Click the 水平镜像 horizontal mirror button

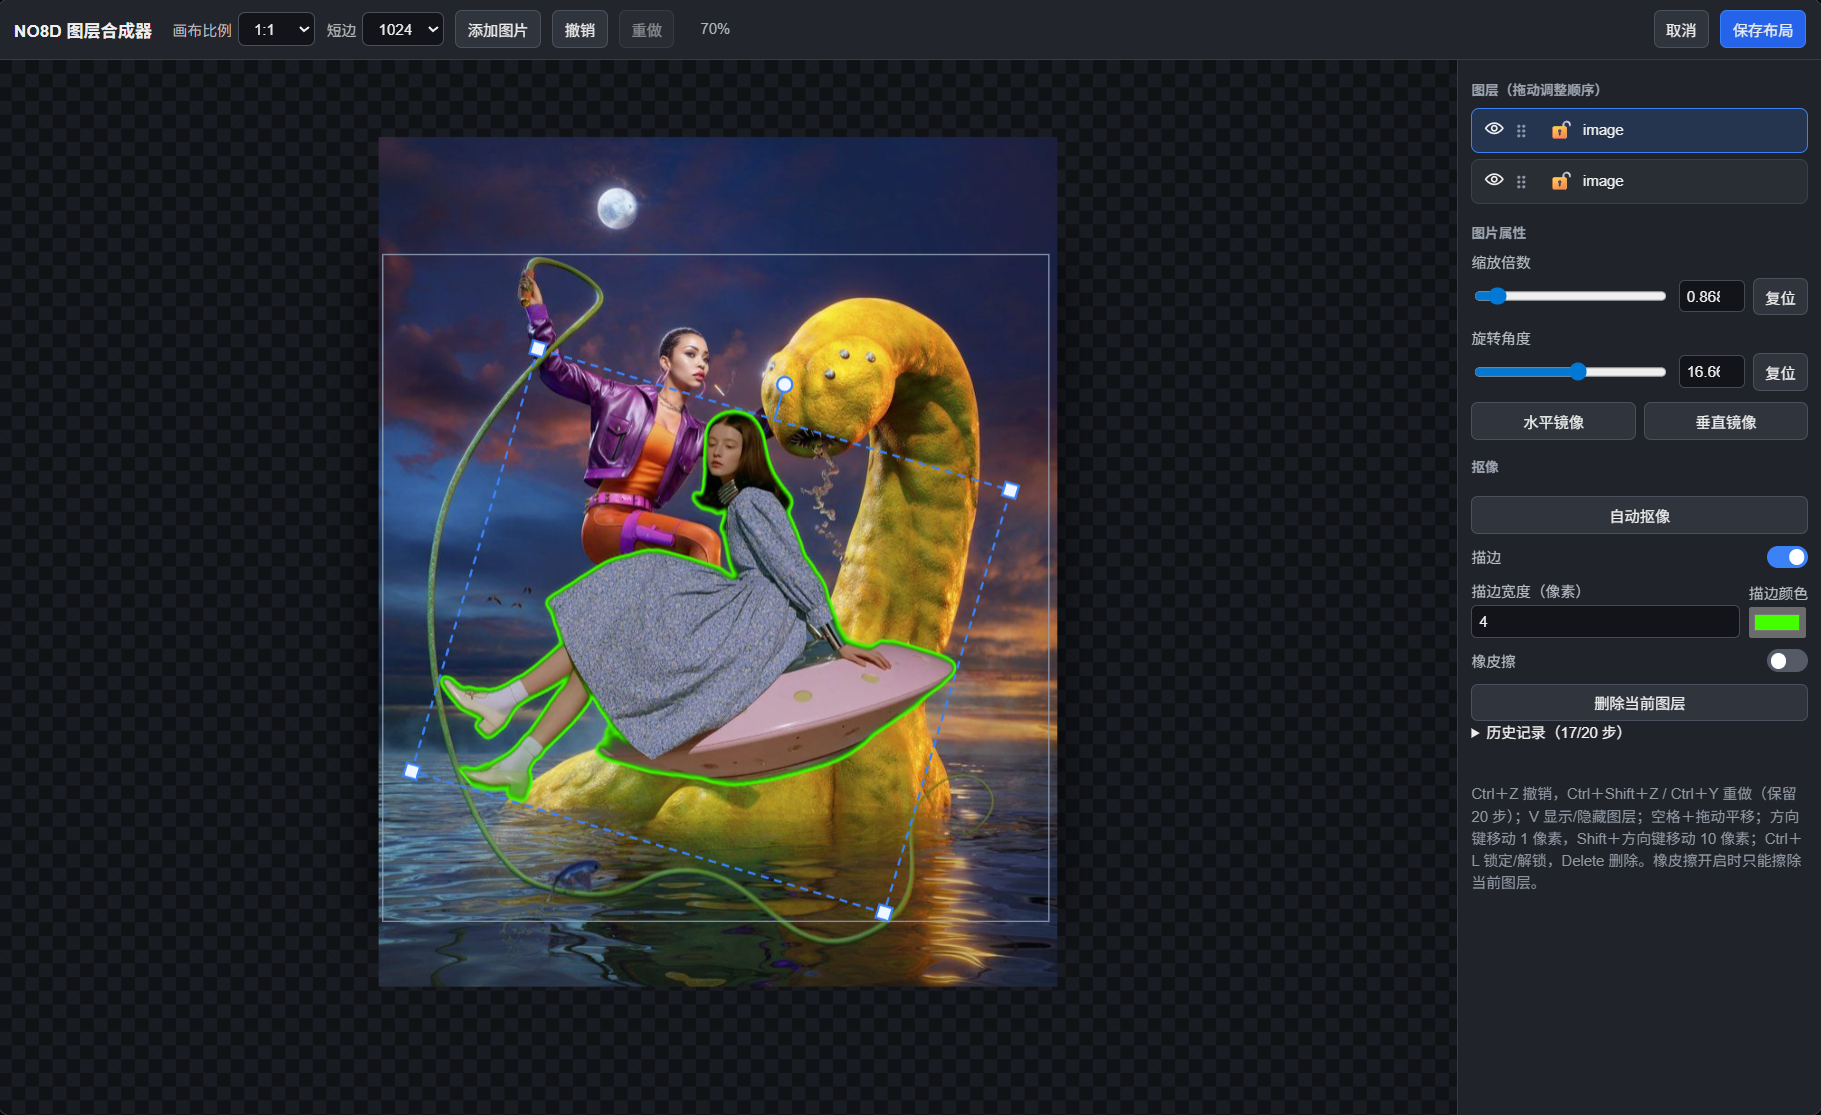coord(1553,421)
